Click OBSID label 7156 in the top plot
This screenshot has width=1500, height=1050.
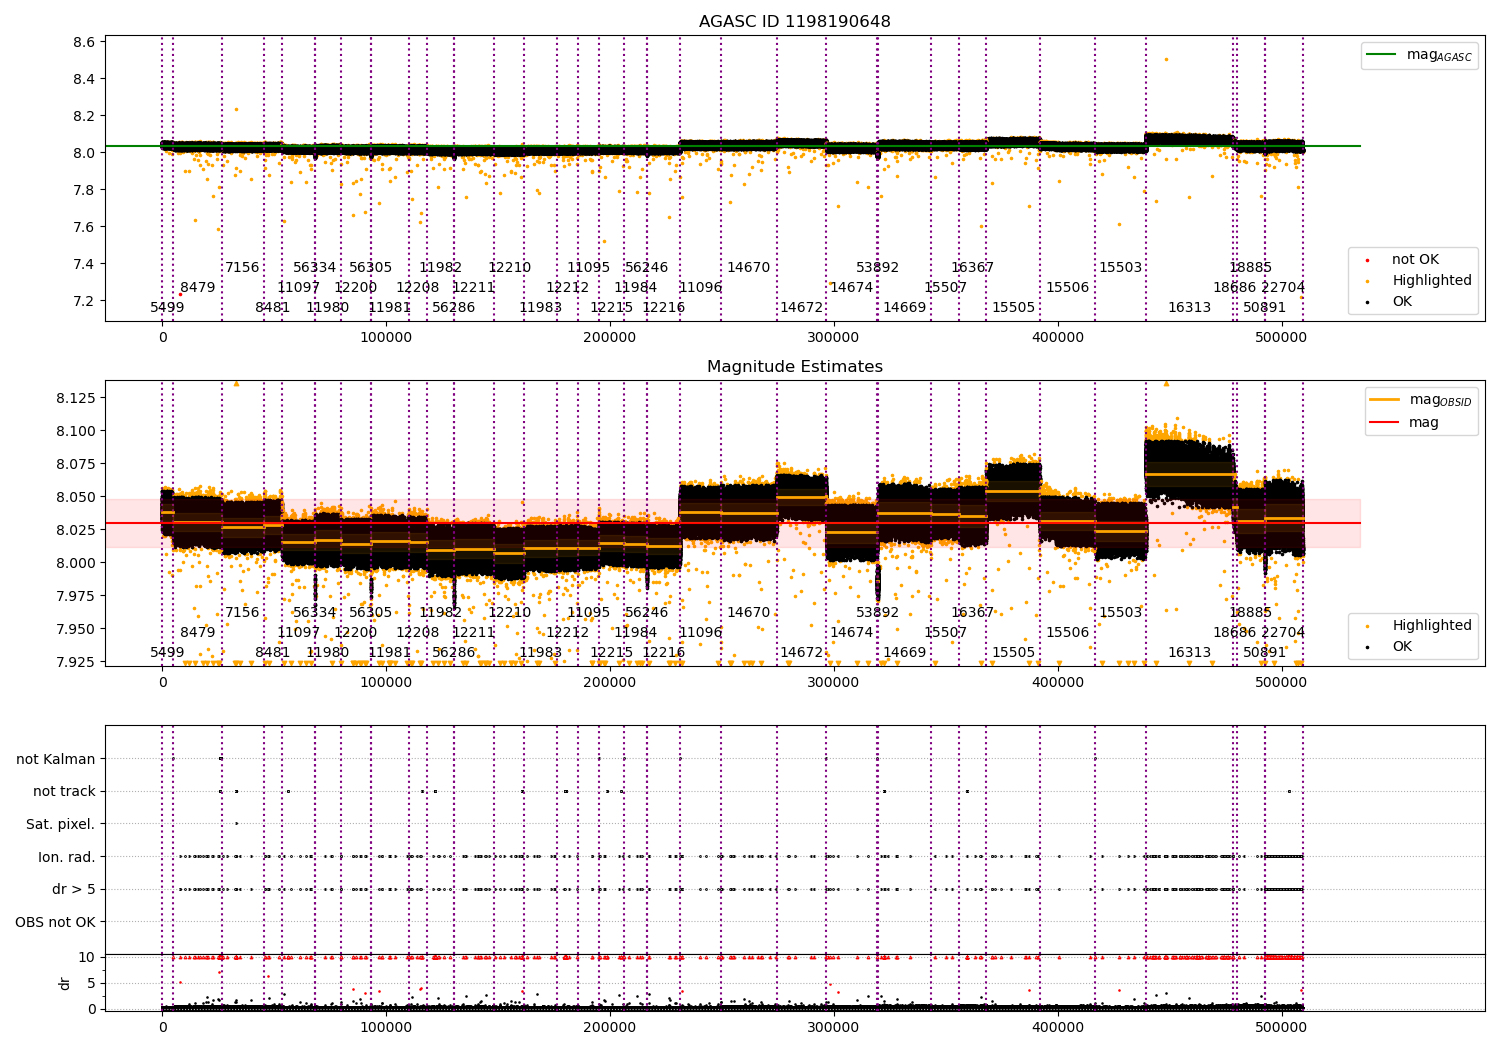pos(242,268)
